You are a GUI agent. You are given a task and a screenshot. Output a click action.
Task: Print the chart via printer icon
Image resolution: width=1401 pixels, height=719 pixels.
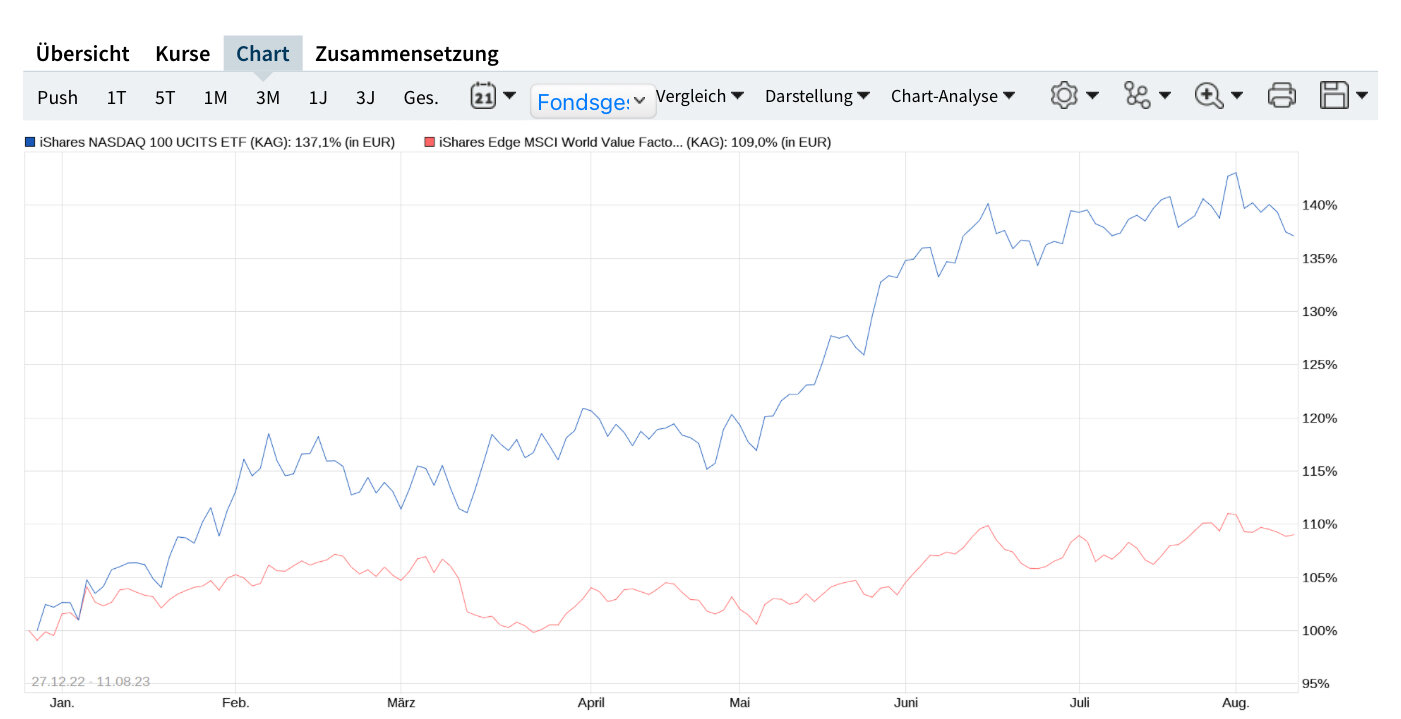(1281, 96)
